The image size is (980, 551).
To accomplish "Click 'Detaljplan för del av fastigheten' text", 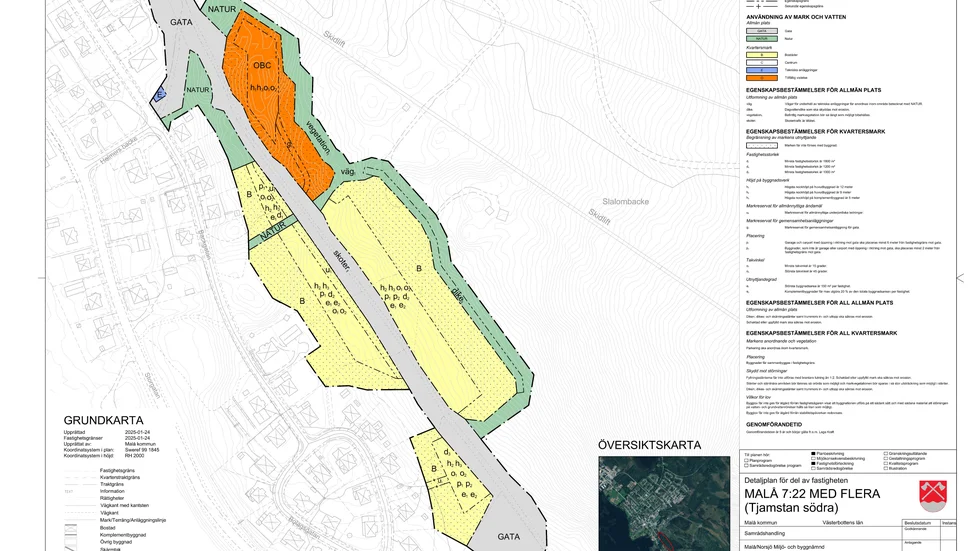I will (796, 480).
